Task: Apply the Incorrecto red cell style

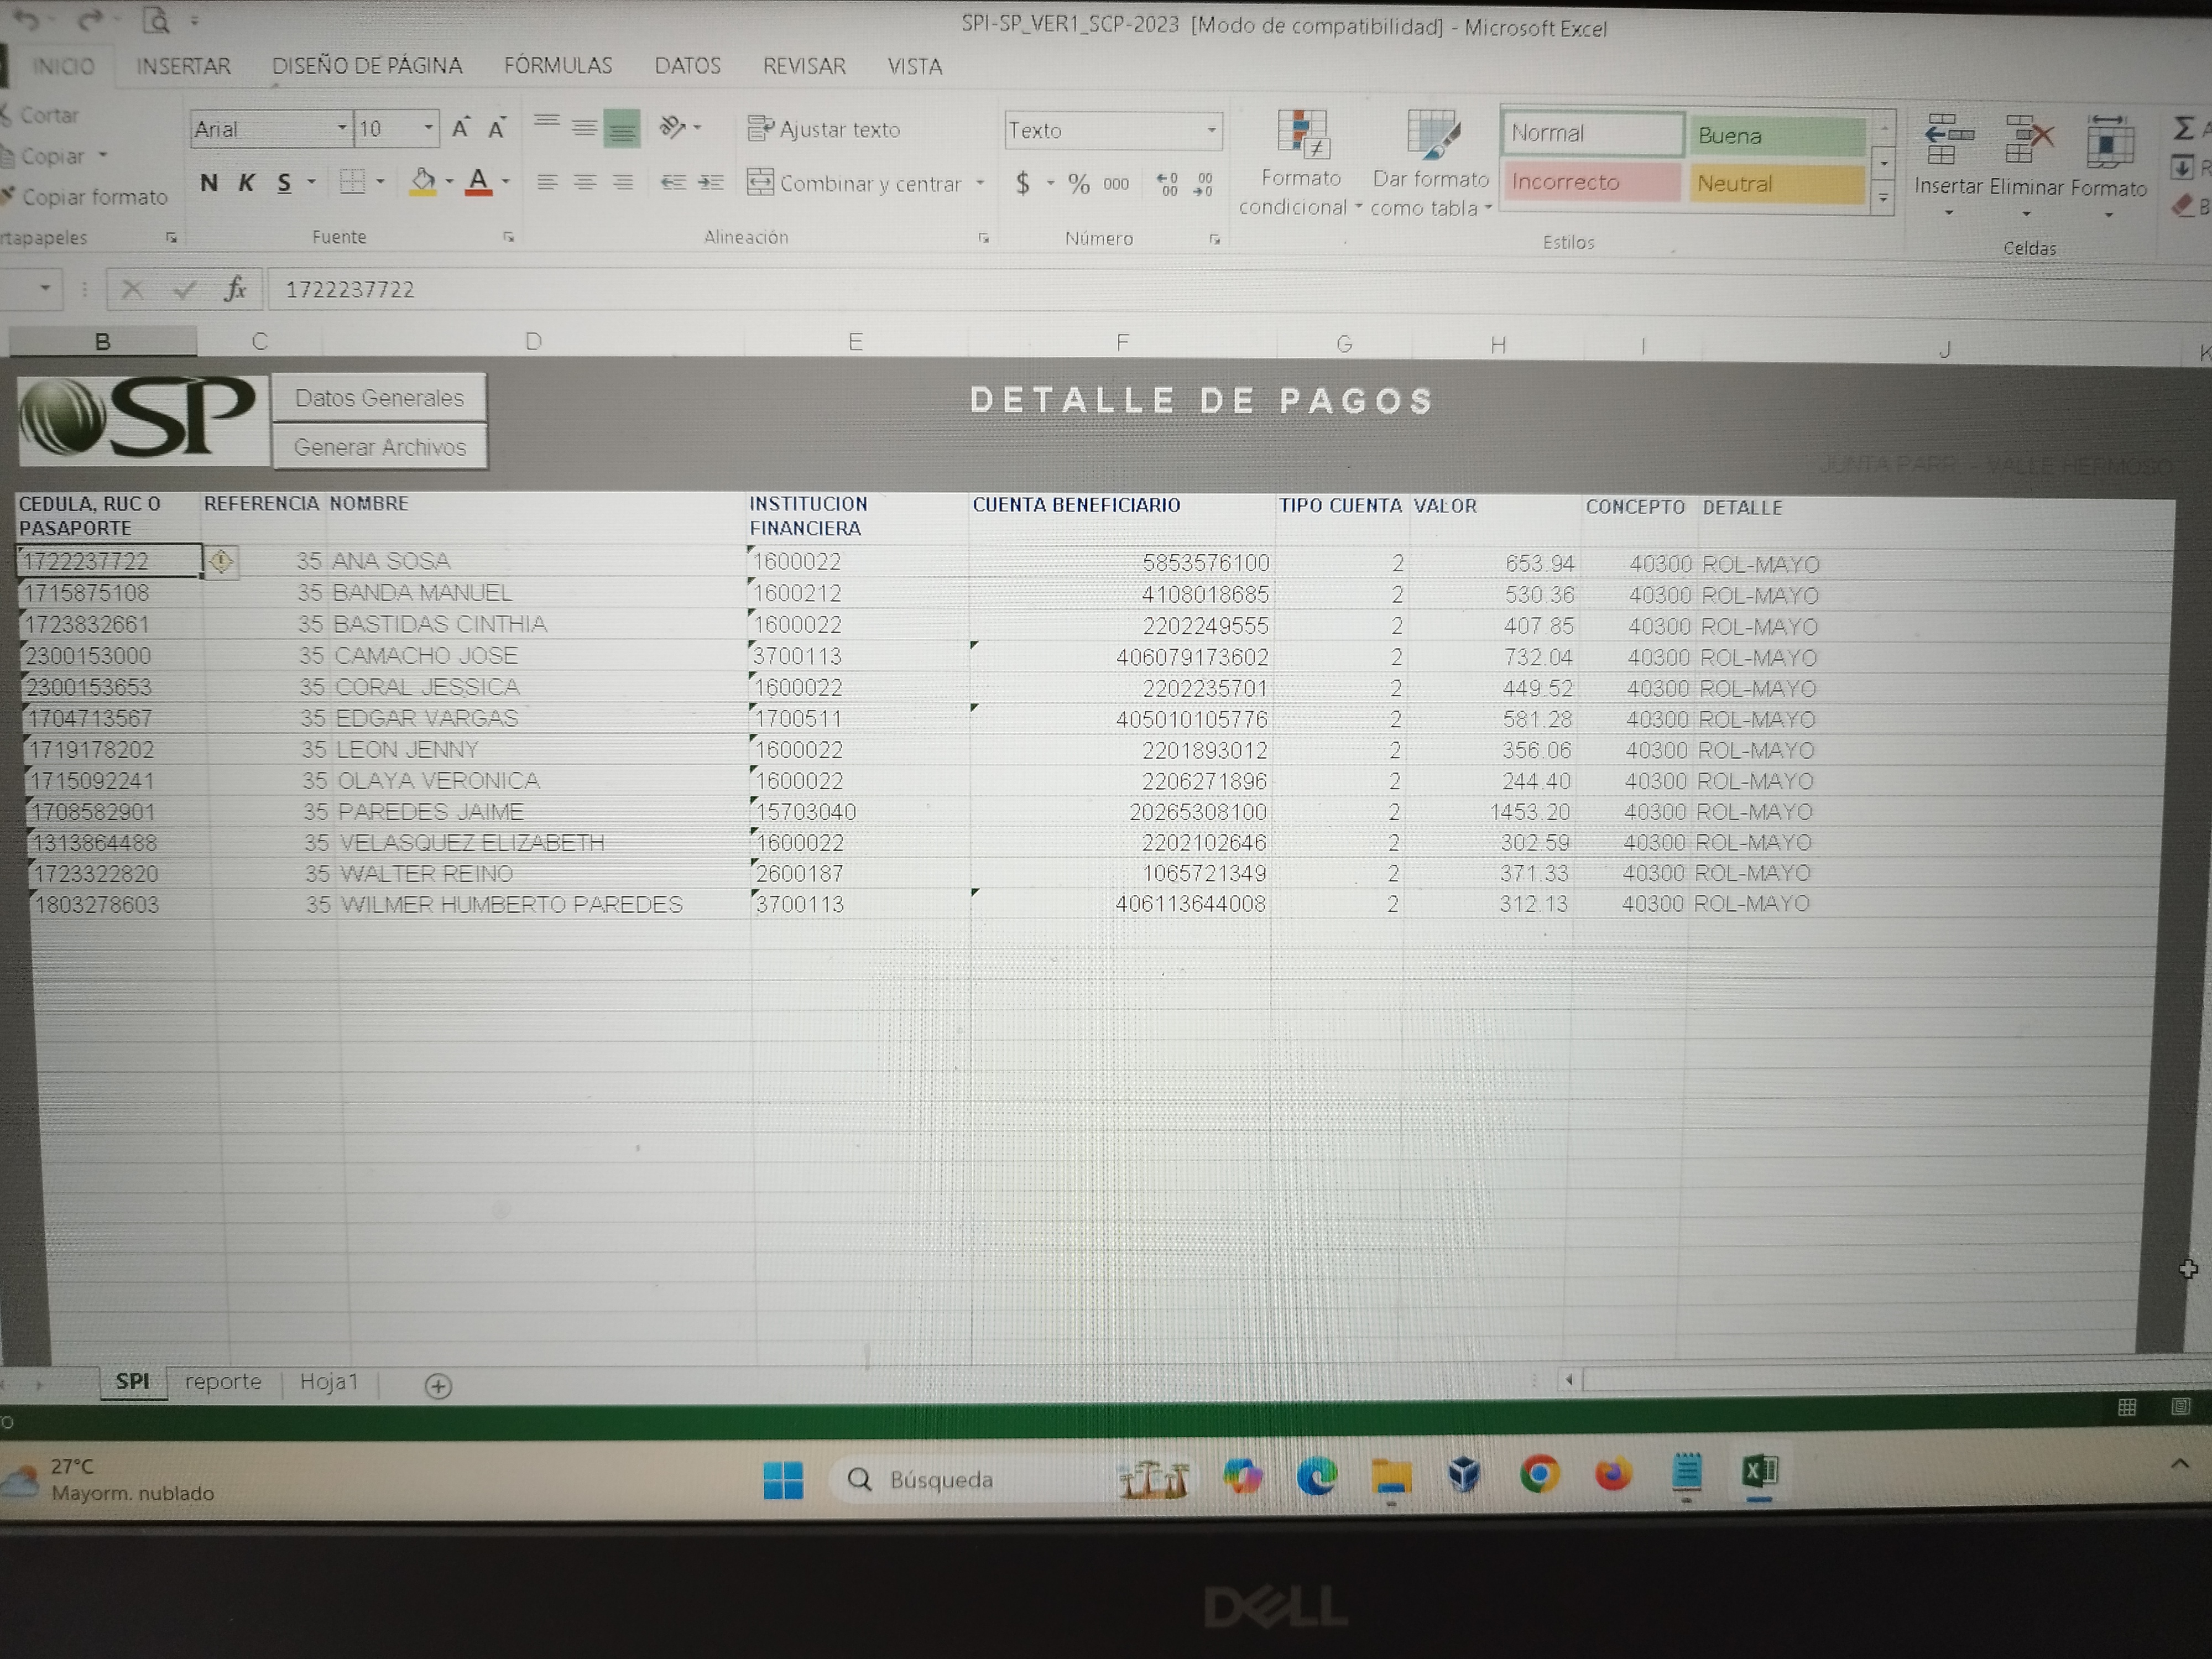Action: [x=1590, y=183]
